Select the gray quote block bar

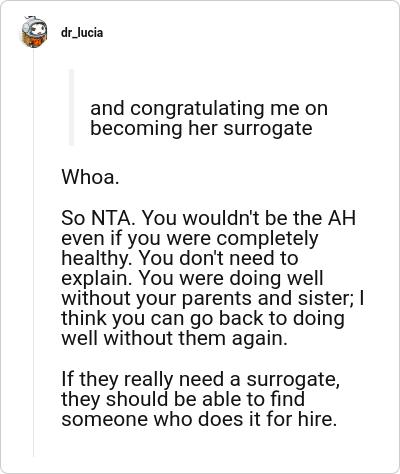71,107
